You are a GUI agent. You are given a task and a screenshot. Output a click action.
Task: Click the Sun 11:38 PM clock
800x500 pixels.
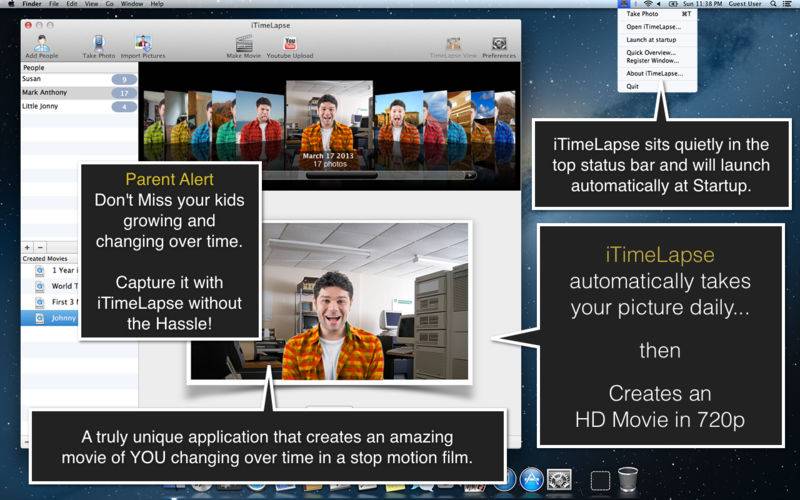pyautogui.click(x=703, y=4)
